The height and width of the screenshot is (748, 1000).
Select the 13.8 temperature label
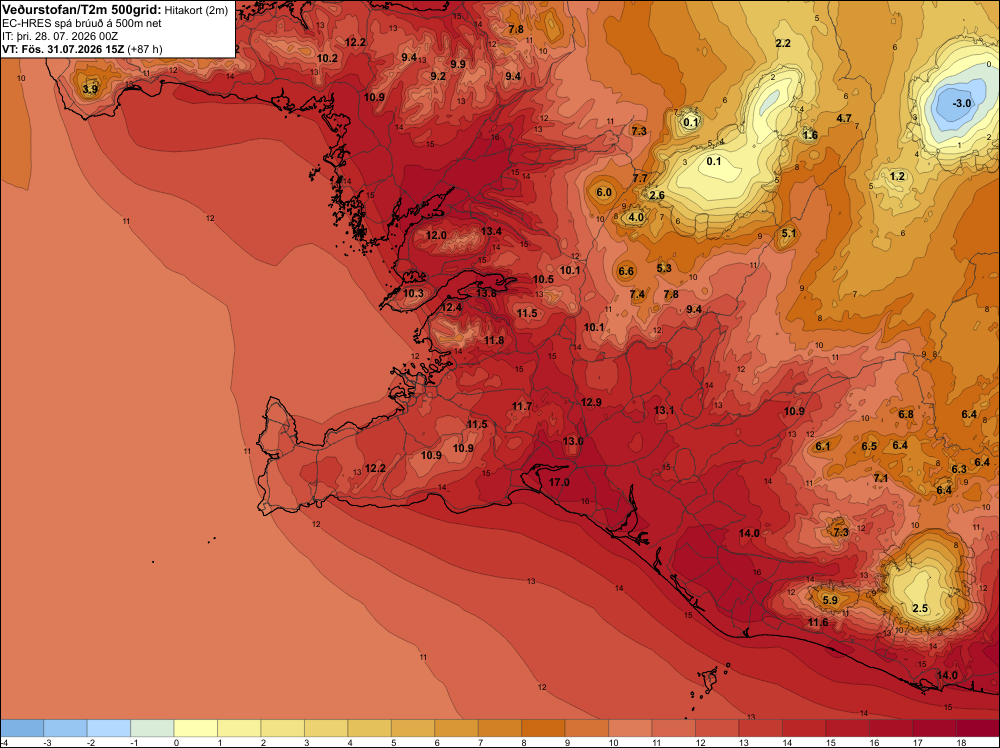click(486, 293)
